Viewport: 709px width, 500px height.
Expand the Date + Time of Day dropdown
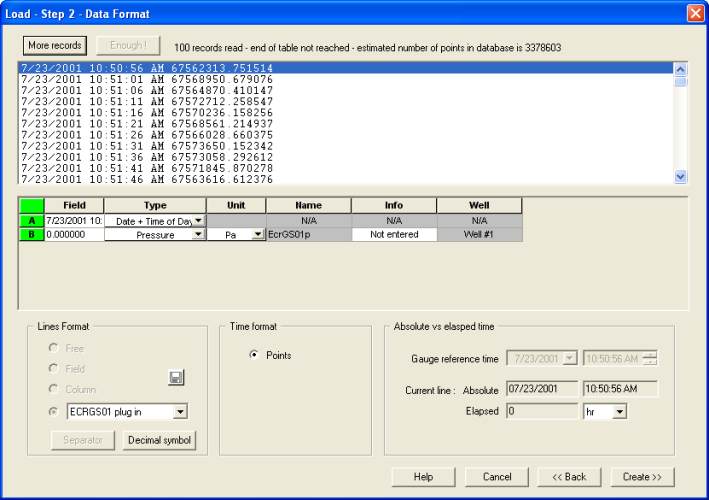click(x=198, y=220)
